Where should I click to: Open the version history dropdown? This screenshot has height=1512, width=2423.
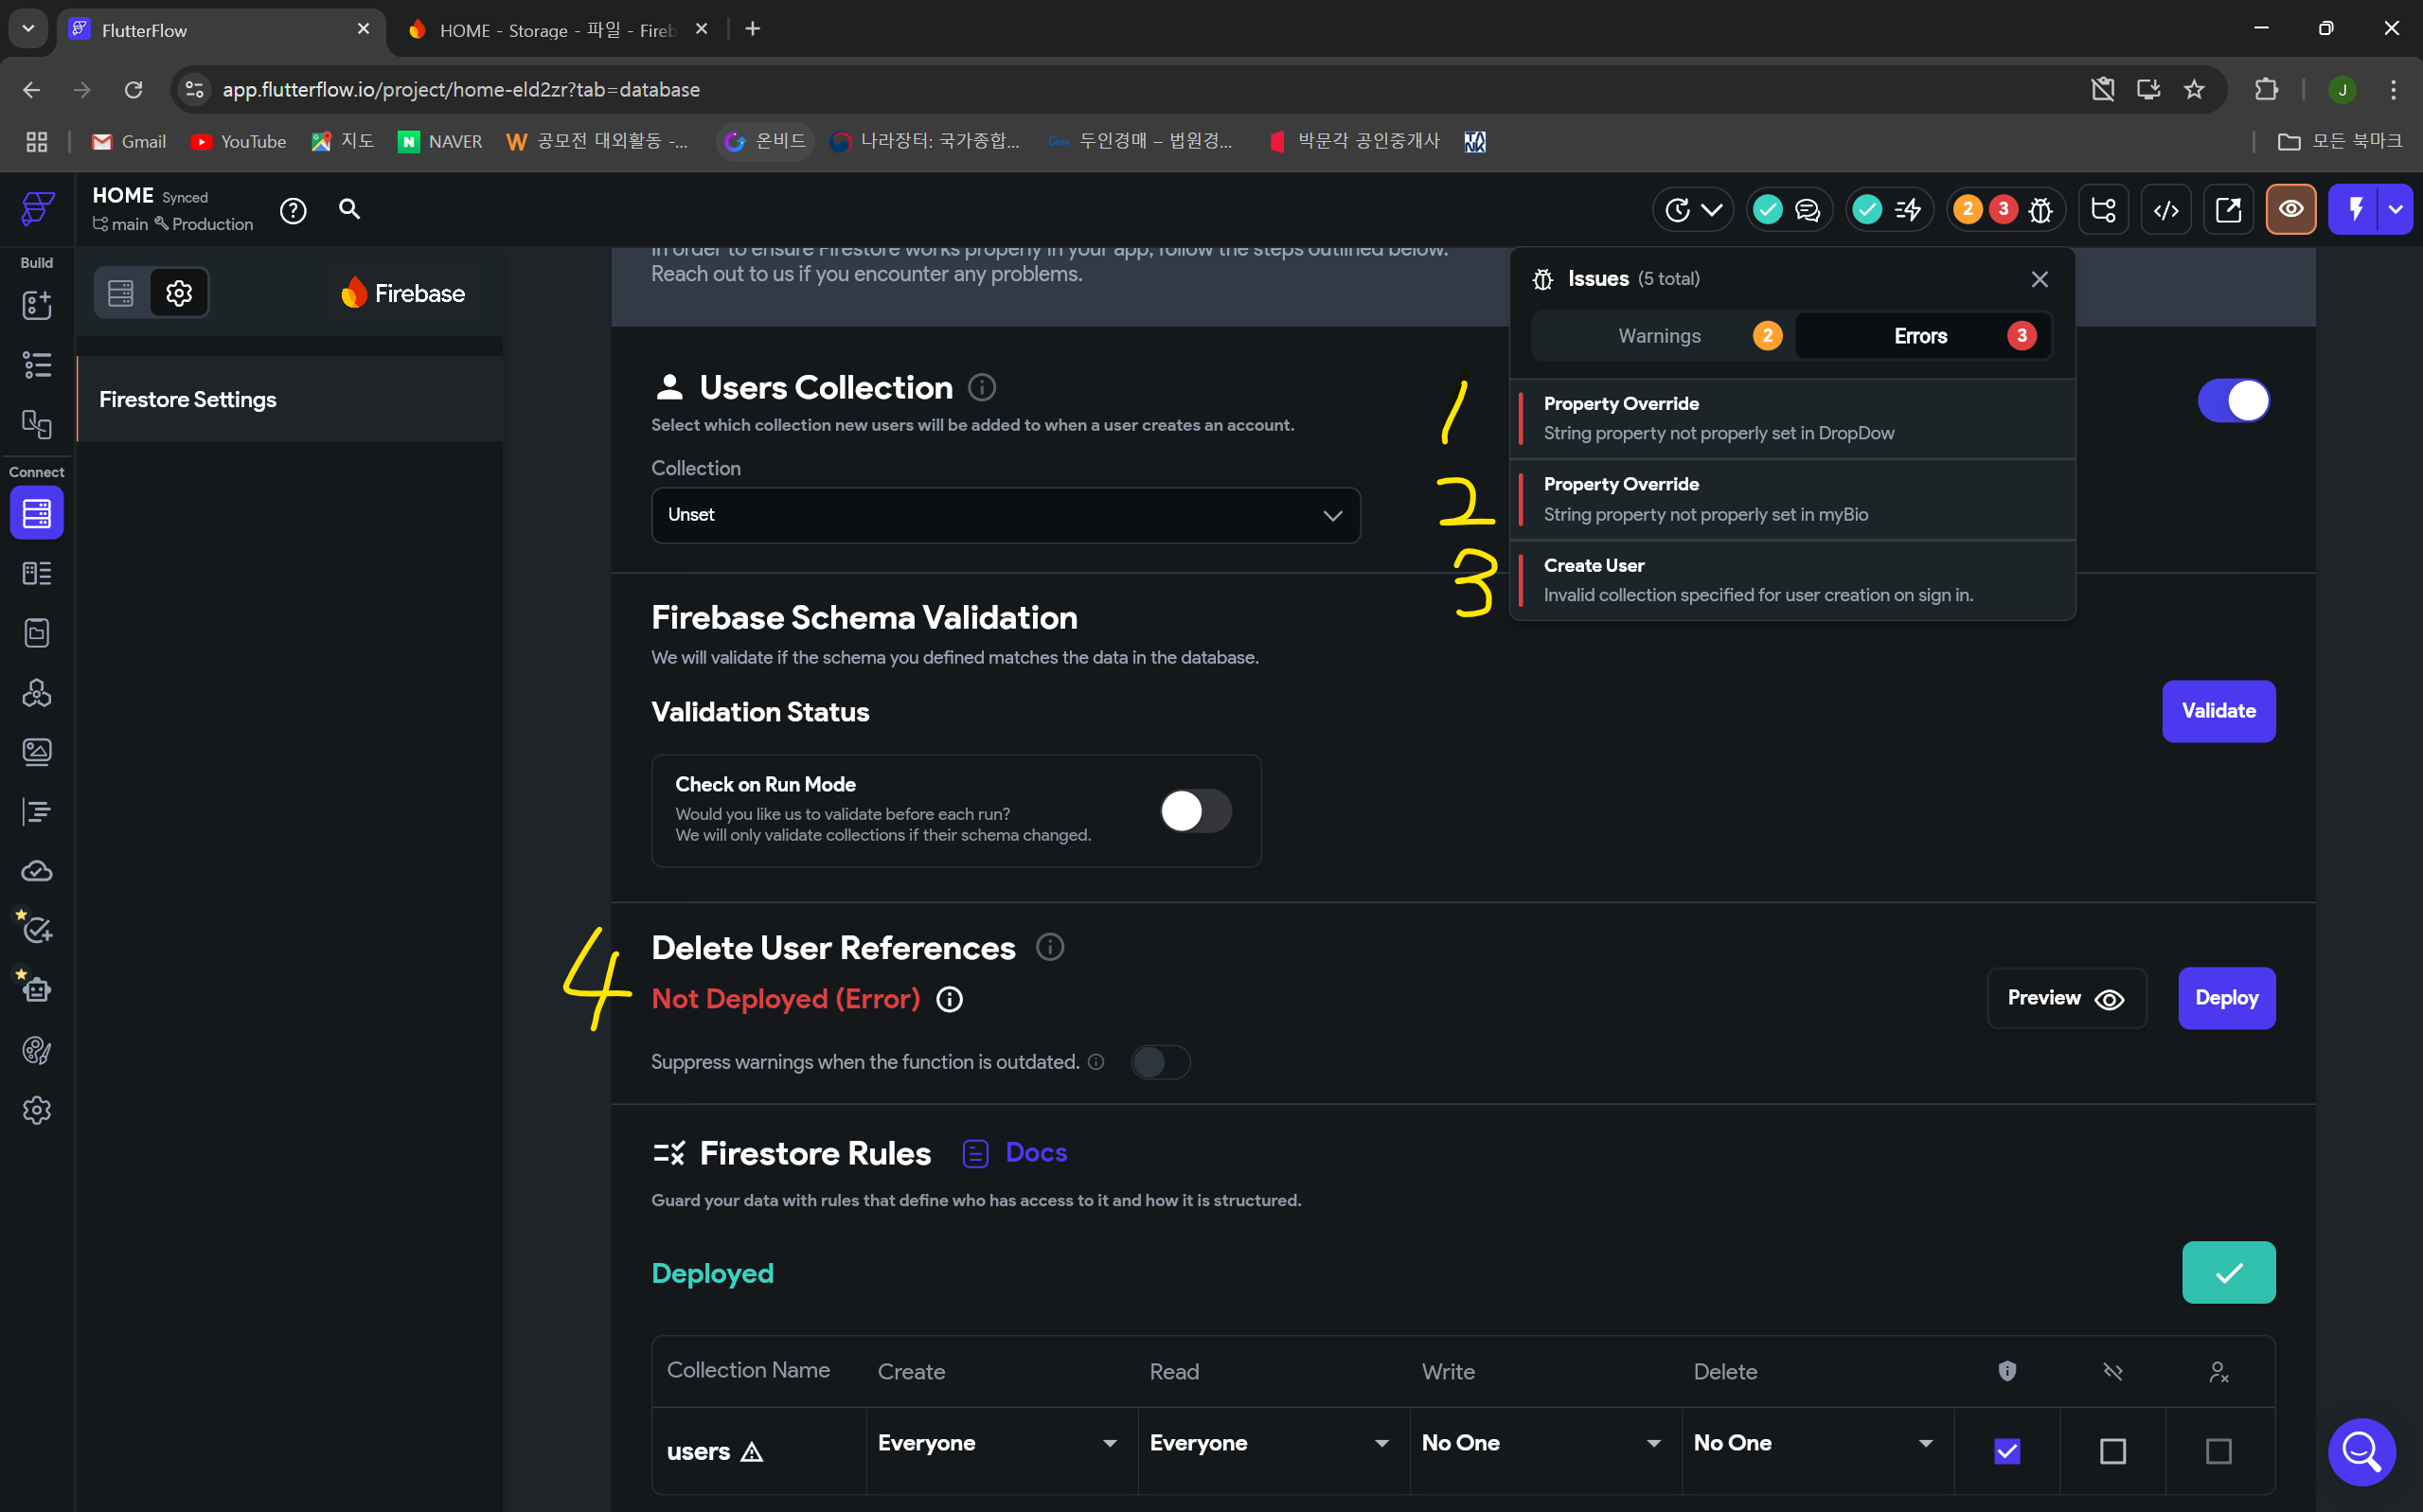click(x=1693, y=210)
